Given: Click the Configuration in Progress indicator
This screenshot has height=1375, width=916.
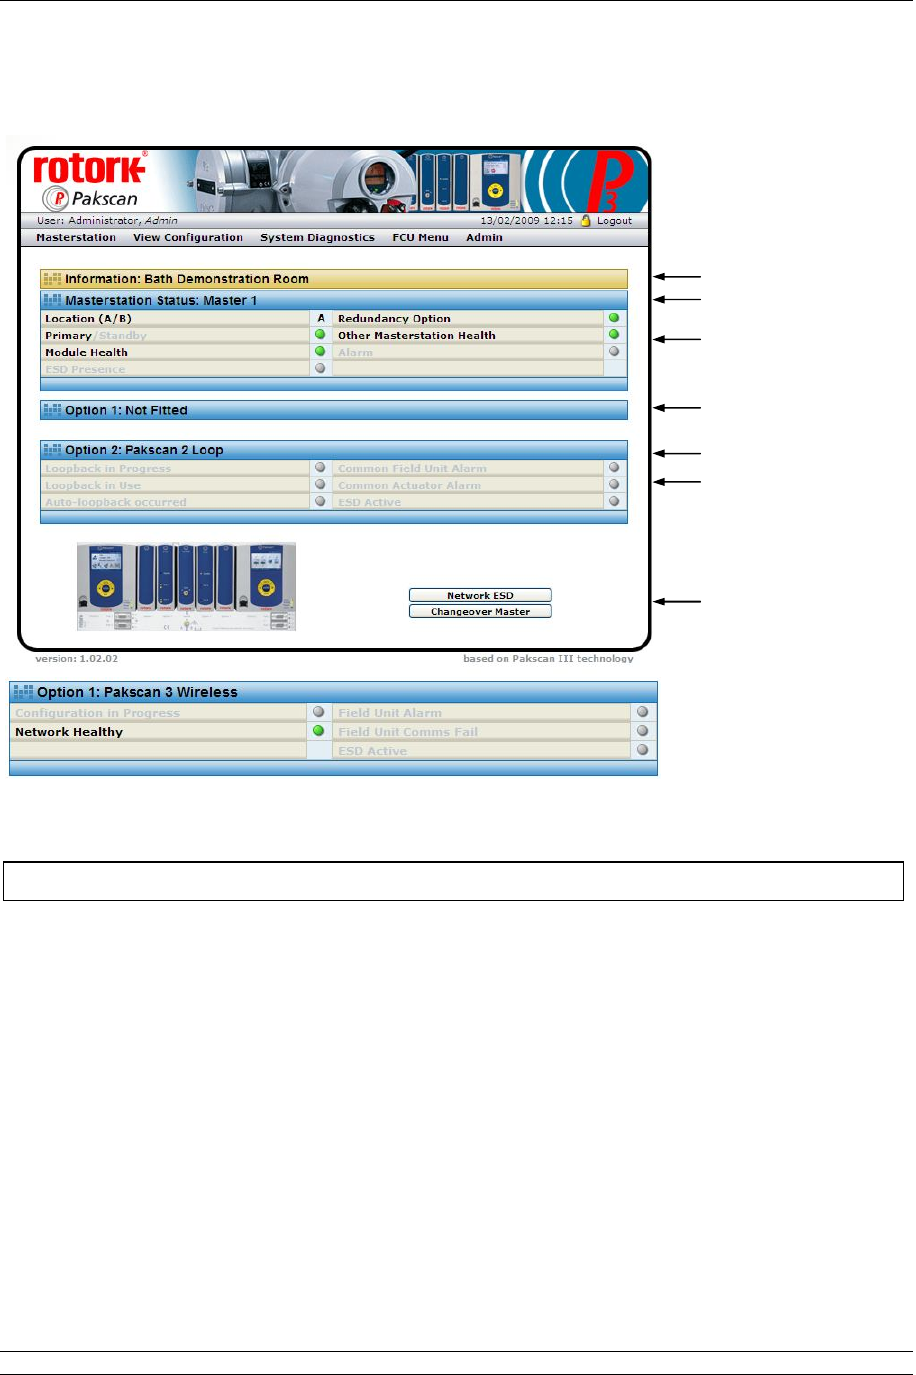Looking at the screenshot, I should point(319,712).
